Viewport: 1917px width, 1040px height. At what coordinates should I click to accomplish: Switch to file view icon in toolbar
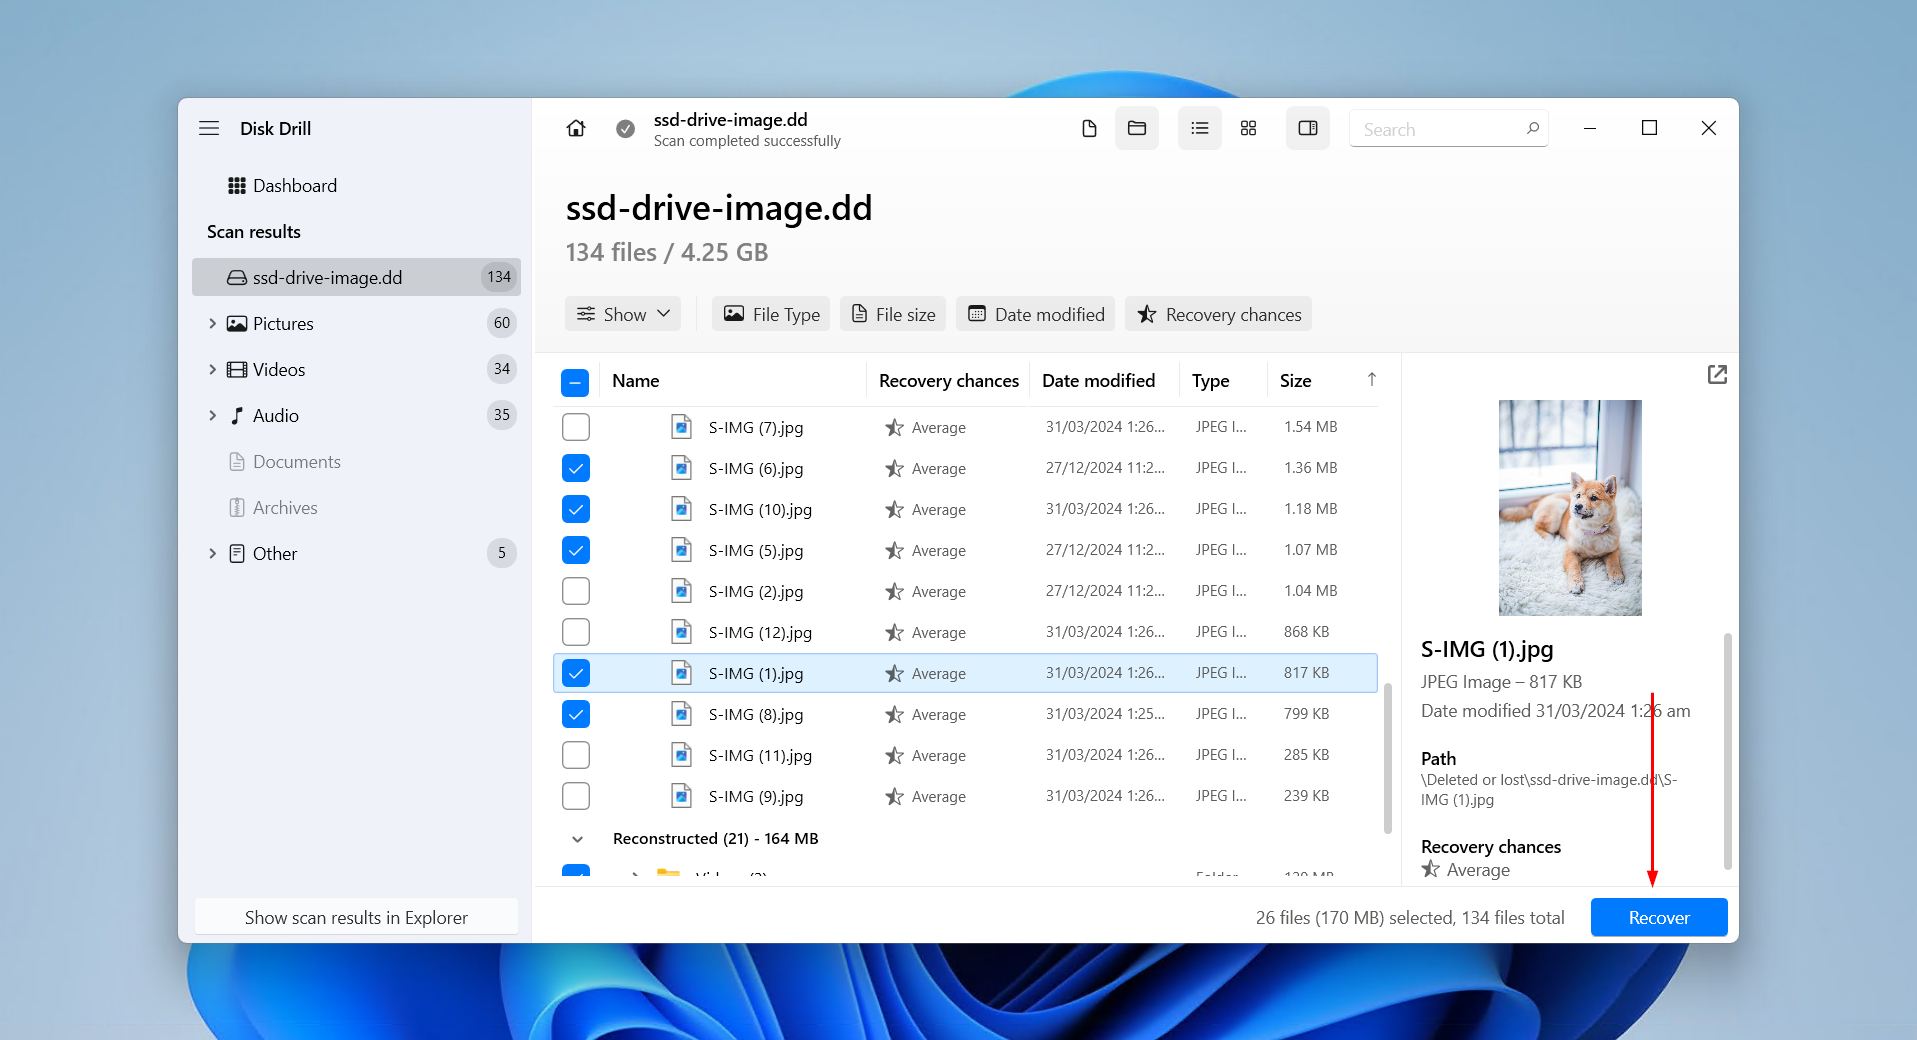[1089, 128]
